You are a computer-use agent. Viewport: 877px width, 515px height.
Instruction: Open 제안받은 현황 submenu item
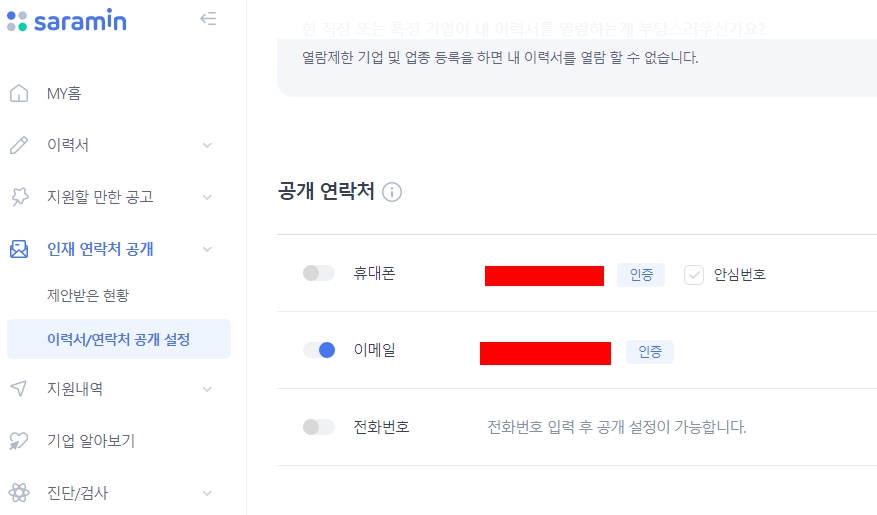pos(88,295)
